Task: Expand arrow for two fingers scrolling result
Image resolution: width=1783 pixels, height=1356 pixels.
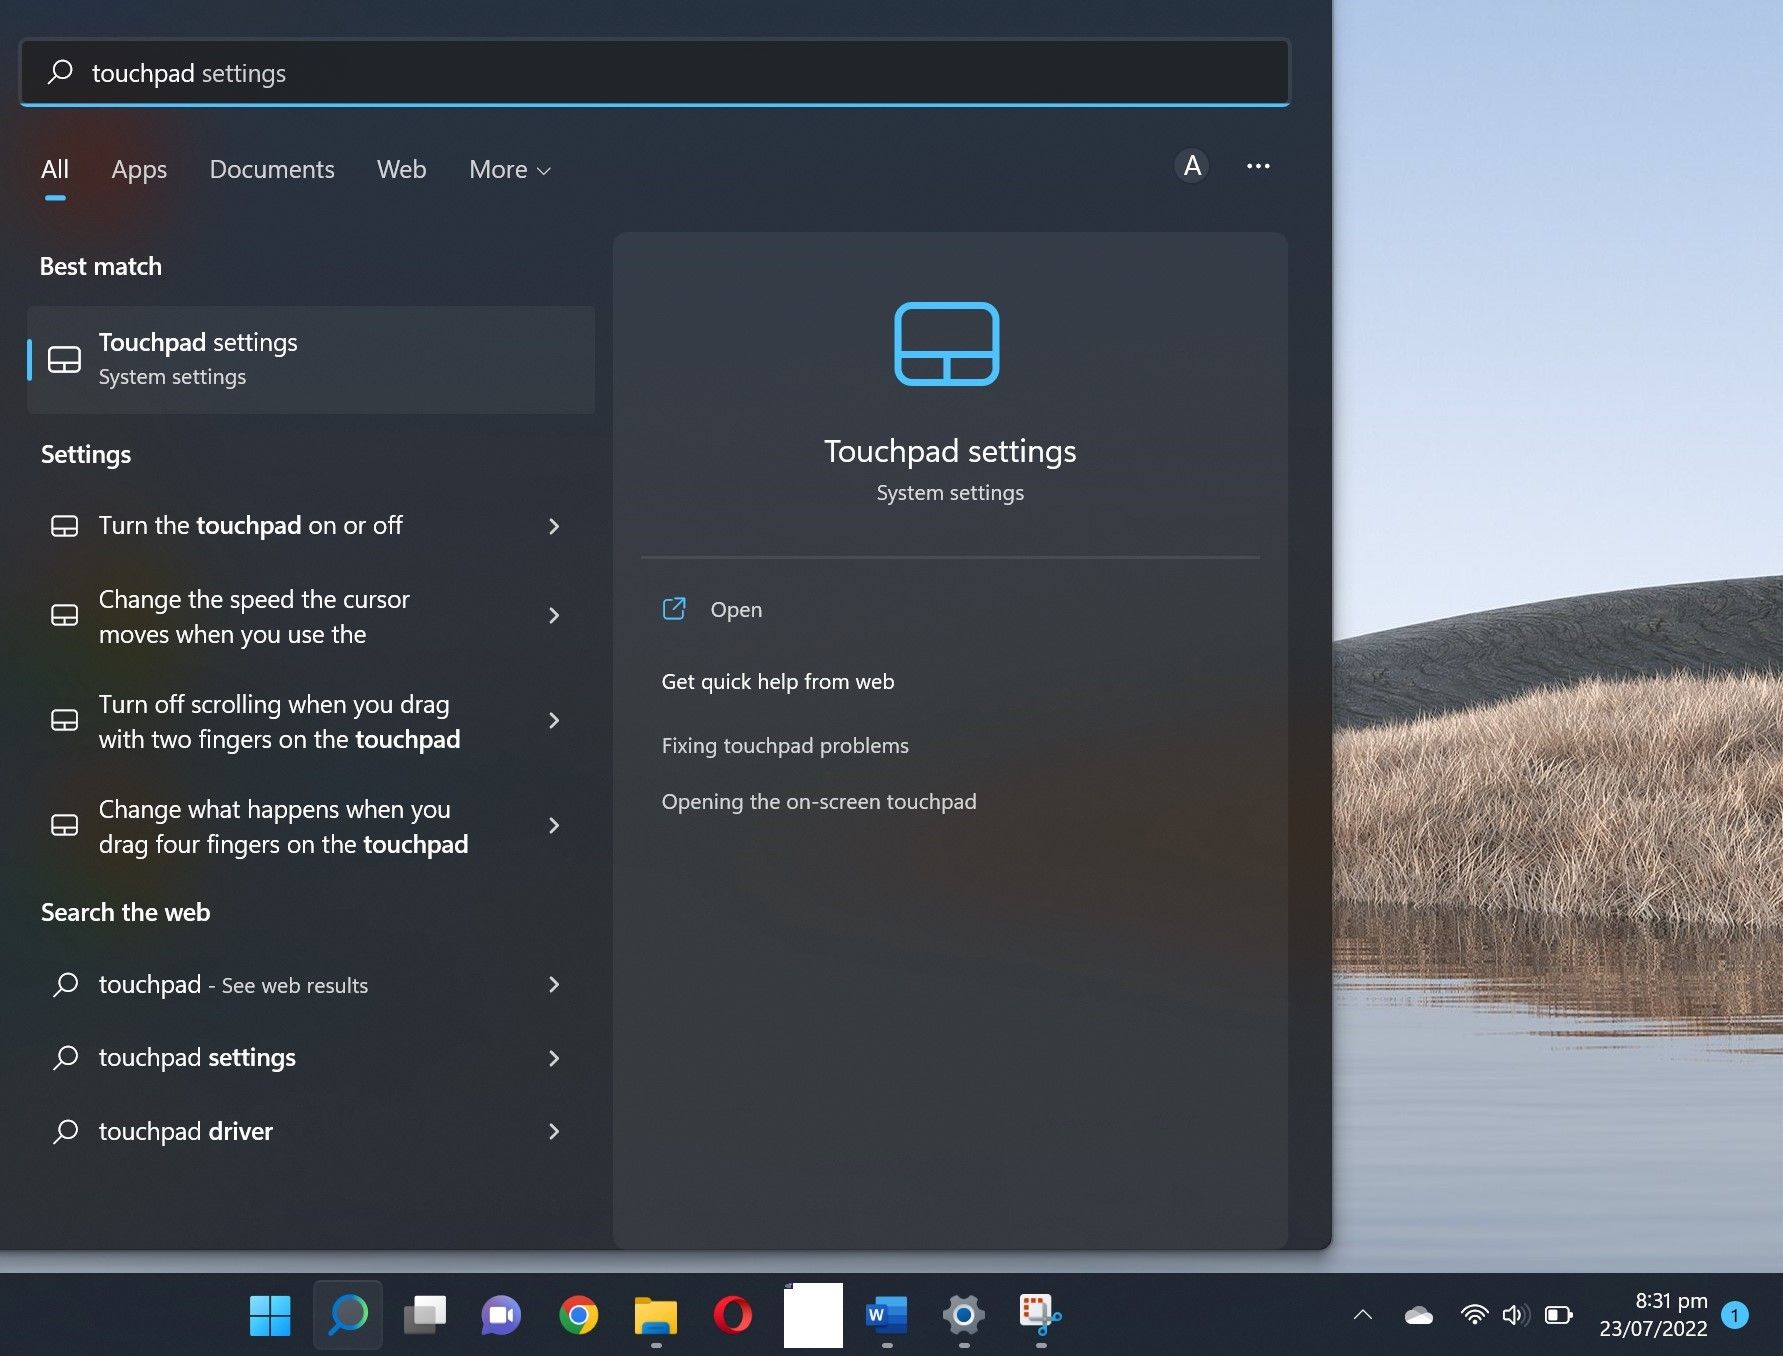Action: (554, 720)
